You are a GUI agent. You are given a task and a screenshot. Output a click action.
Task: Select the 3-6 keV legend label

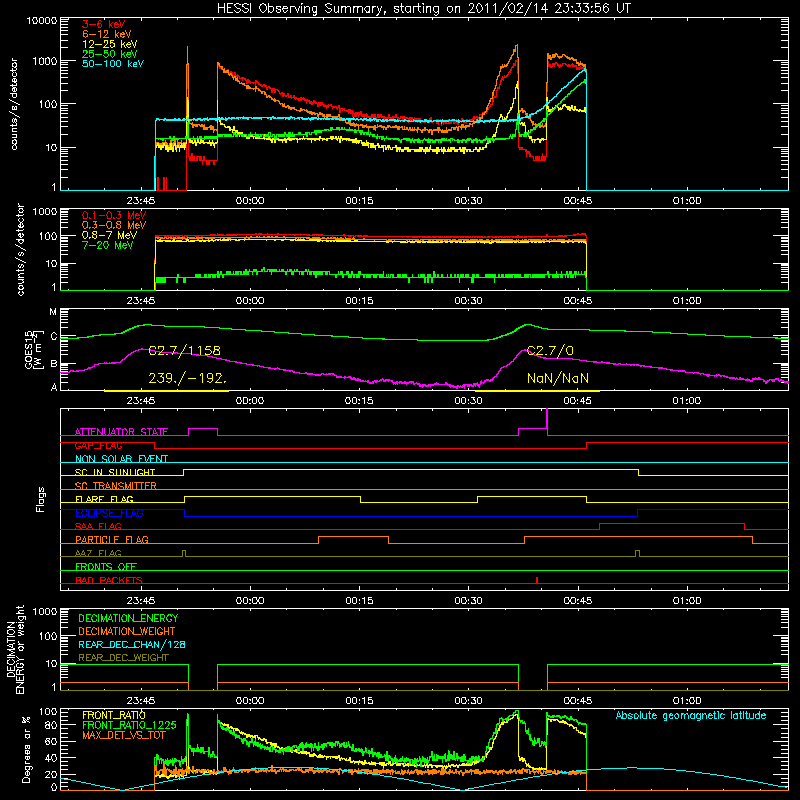click(103, 24)
